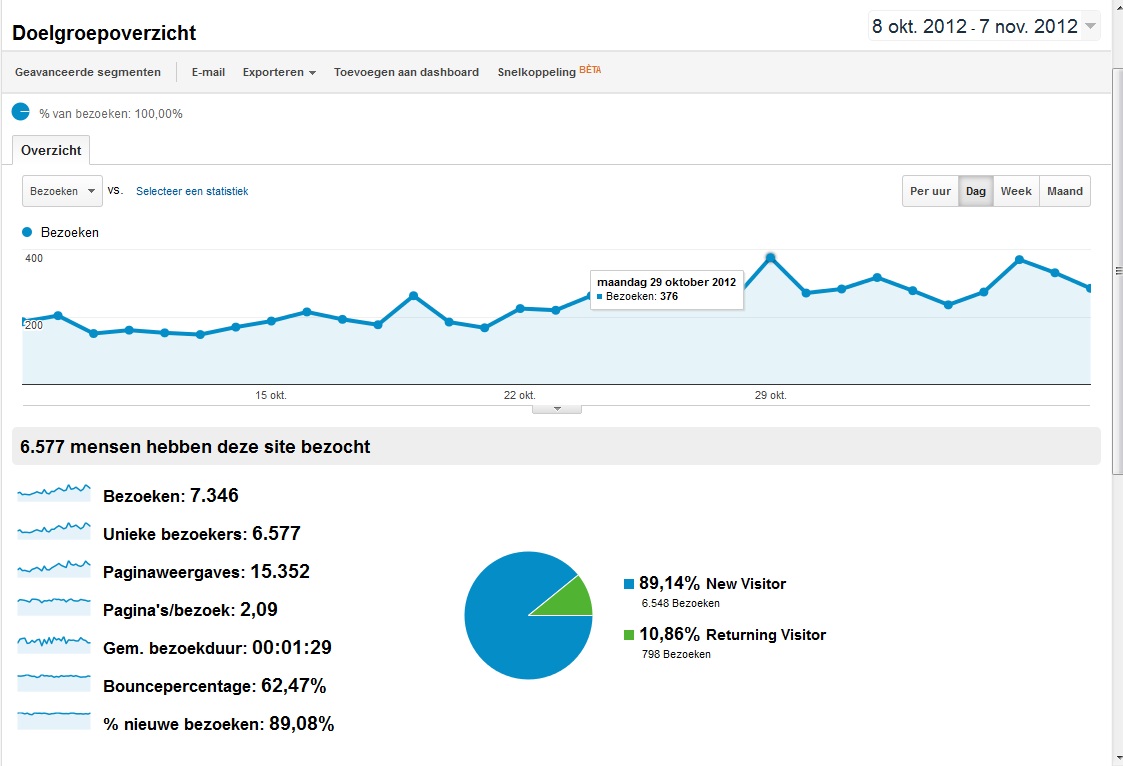Set graph granularity to Per uur

coord(930,191)
